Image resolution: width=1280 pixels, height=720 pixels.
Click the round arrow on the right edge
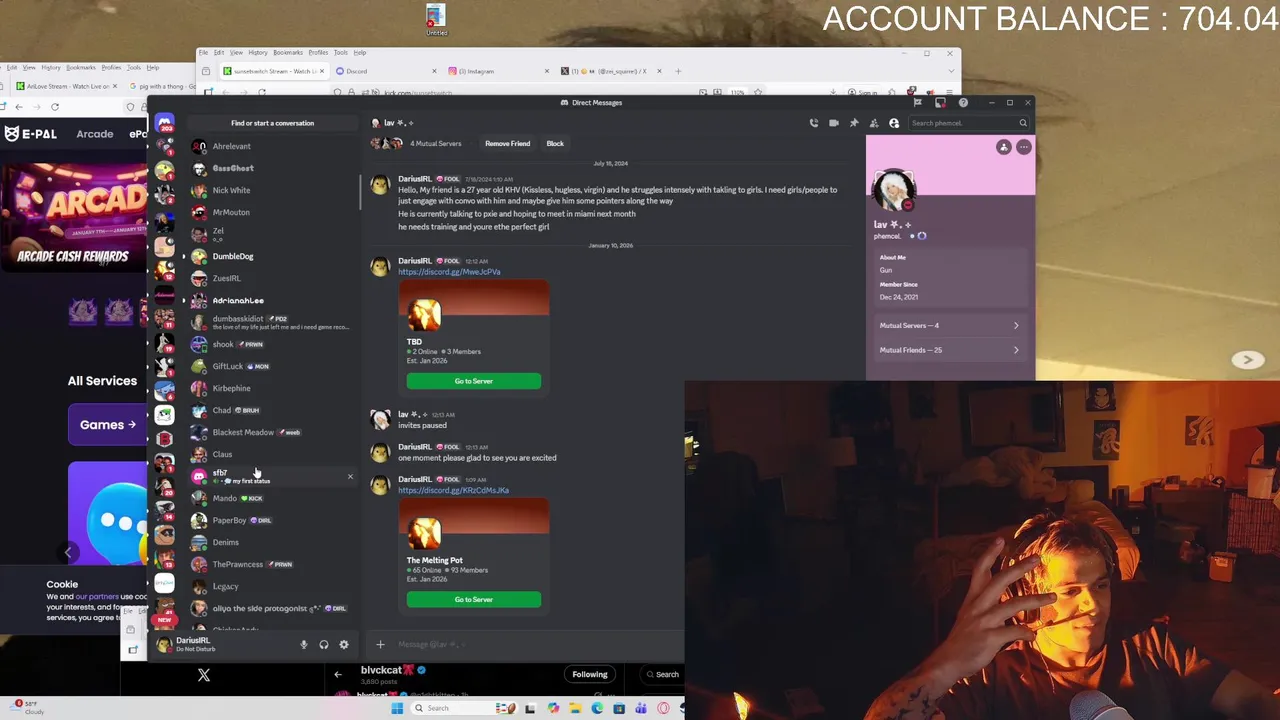(1247, 360)
